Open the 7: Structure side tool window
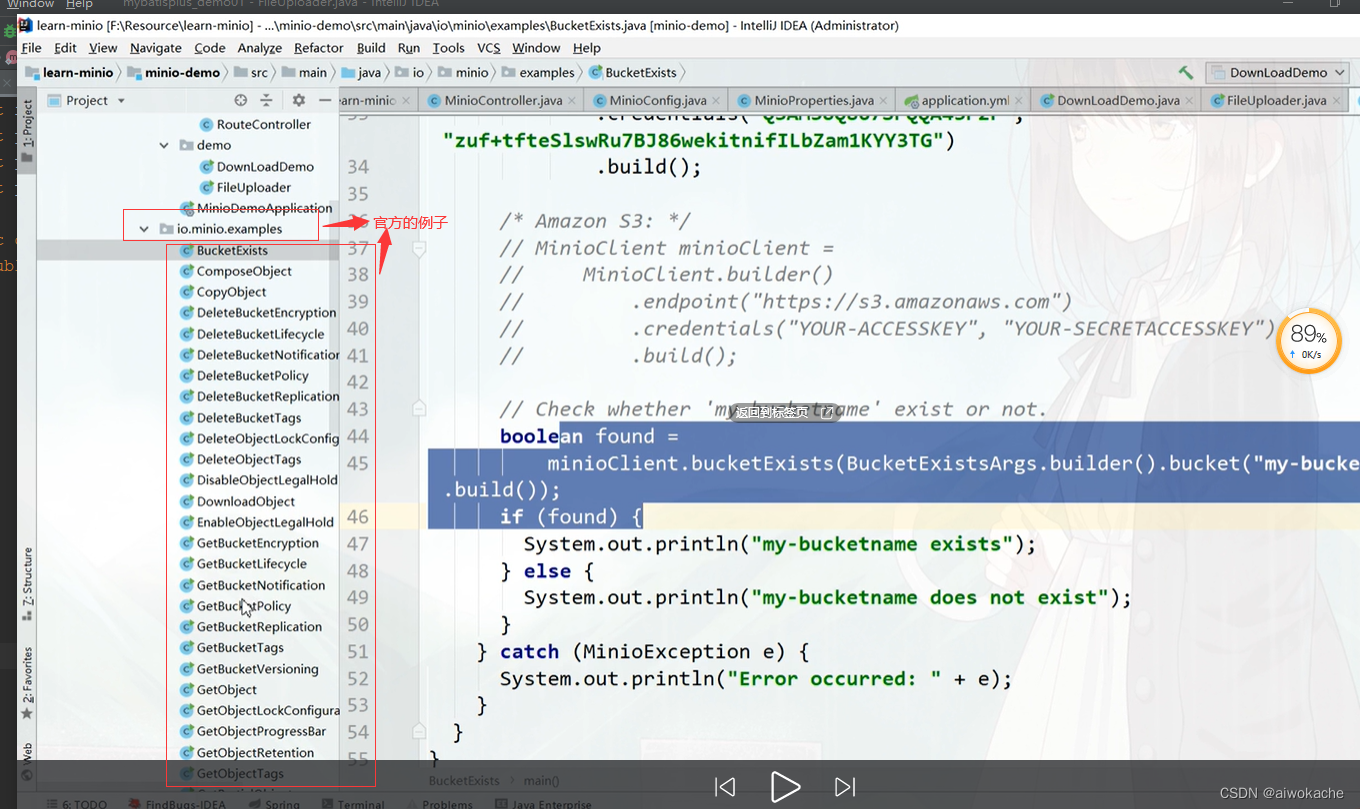The height and width of the screenshot is (809, 1360). [27, 584]
